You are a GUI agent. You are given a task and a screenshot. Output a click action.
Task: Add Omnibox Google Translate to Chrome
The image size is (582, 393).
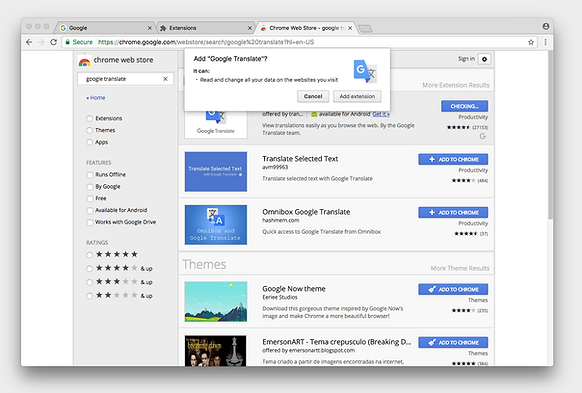tap(453, 213)
